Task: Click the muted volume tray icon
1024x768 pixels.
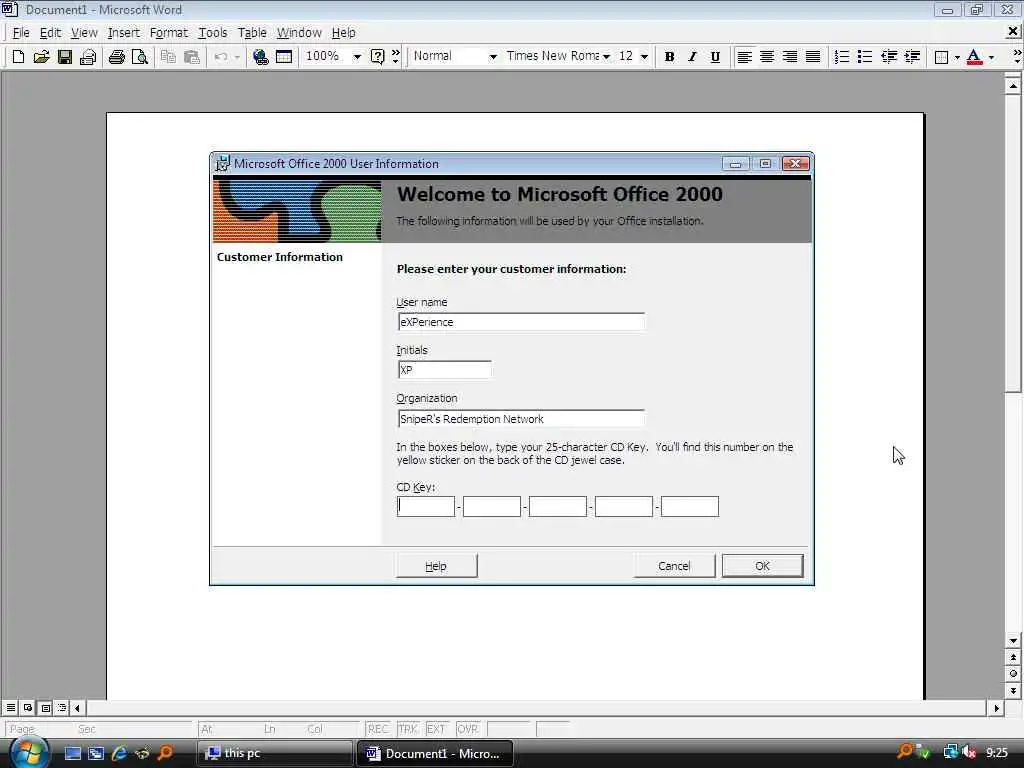Action: pos(969,753)
